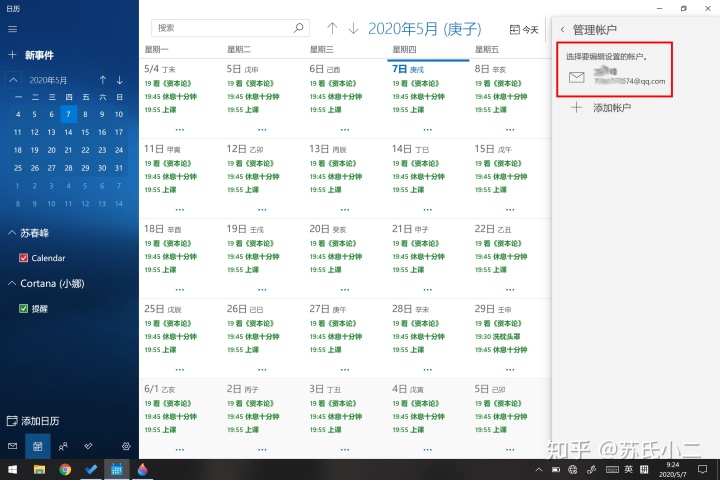Expand more events on 21日
This screenshot has height=480, width=720.
pos(428,289)
